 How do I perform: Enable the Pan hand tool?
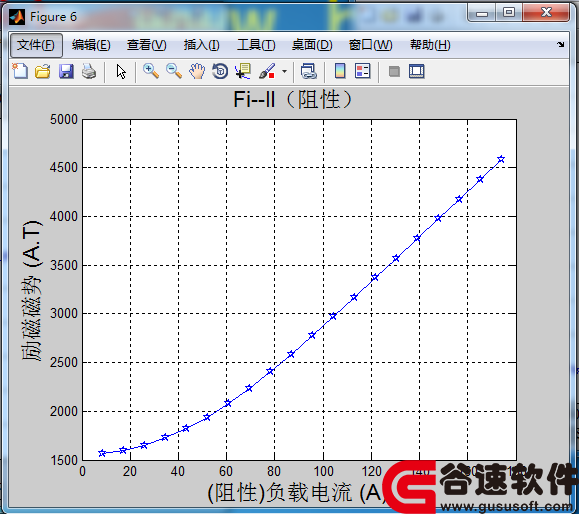(197, 71)
